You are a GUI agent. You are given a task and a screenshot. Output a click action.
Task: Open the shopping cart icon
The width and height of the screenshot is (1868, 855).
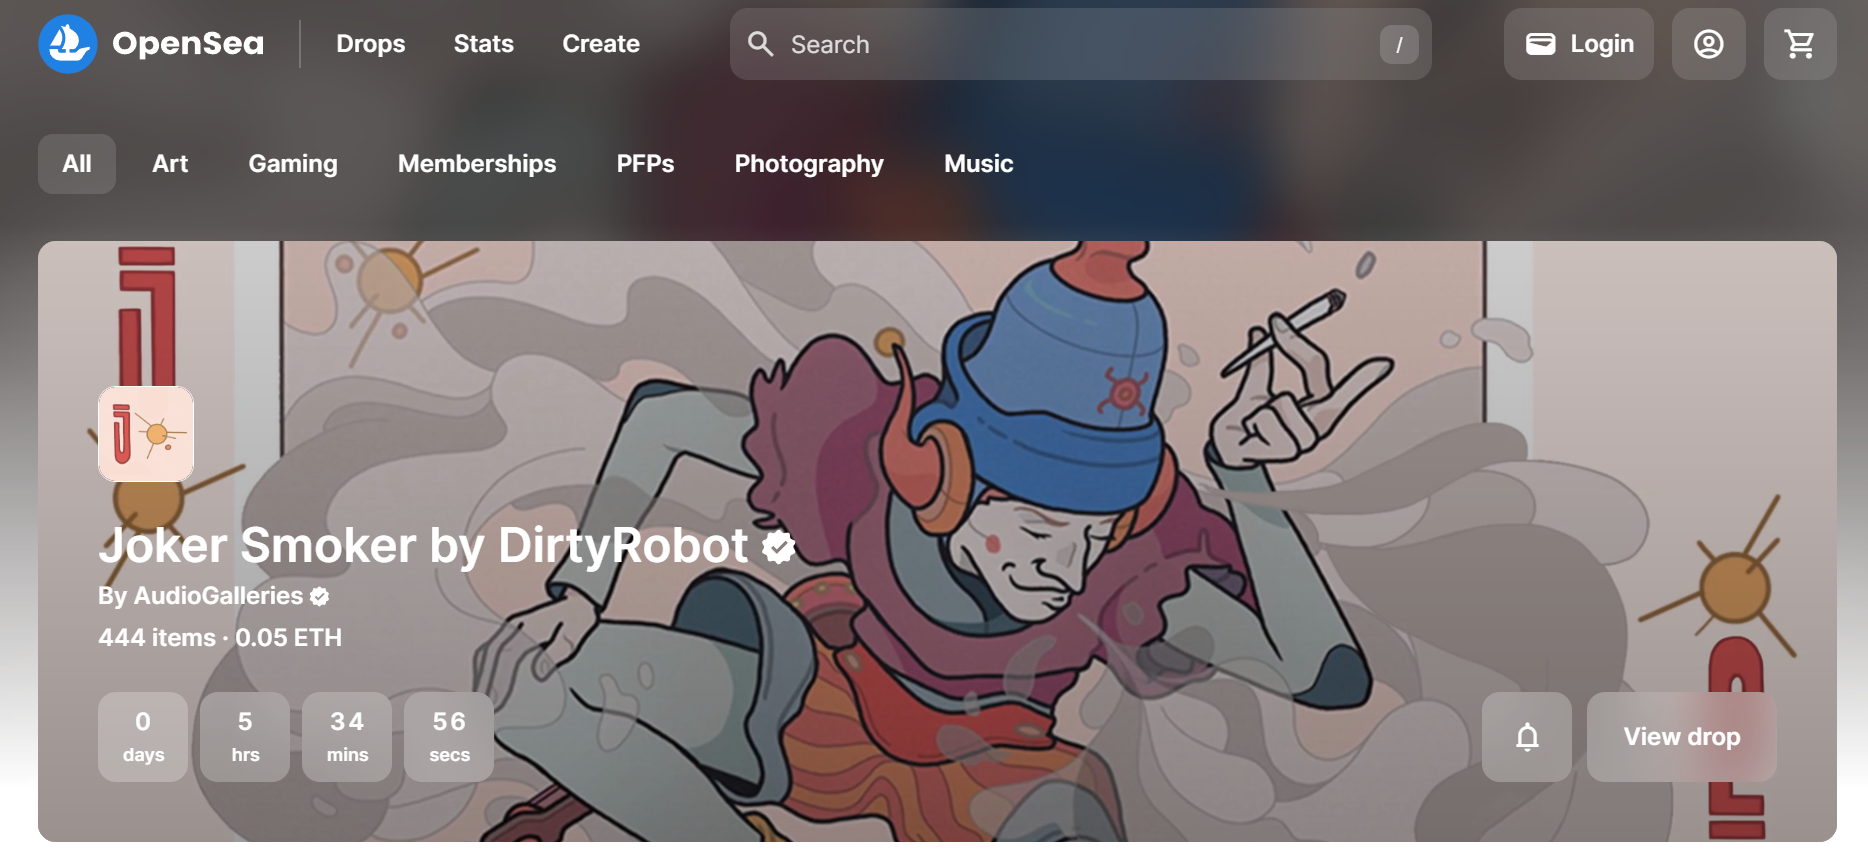click(x=1799, y=44)
